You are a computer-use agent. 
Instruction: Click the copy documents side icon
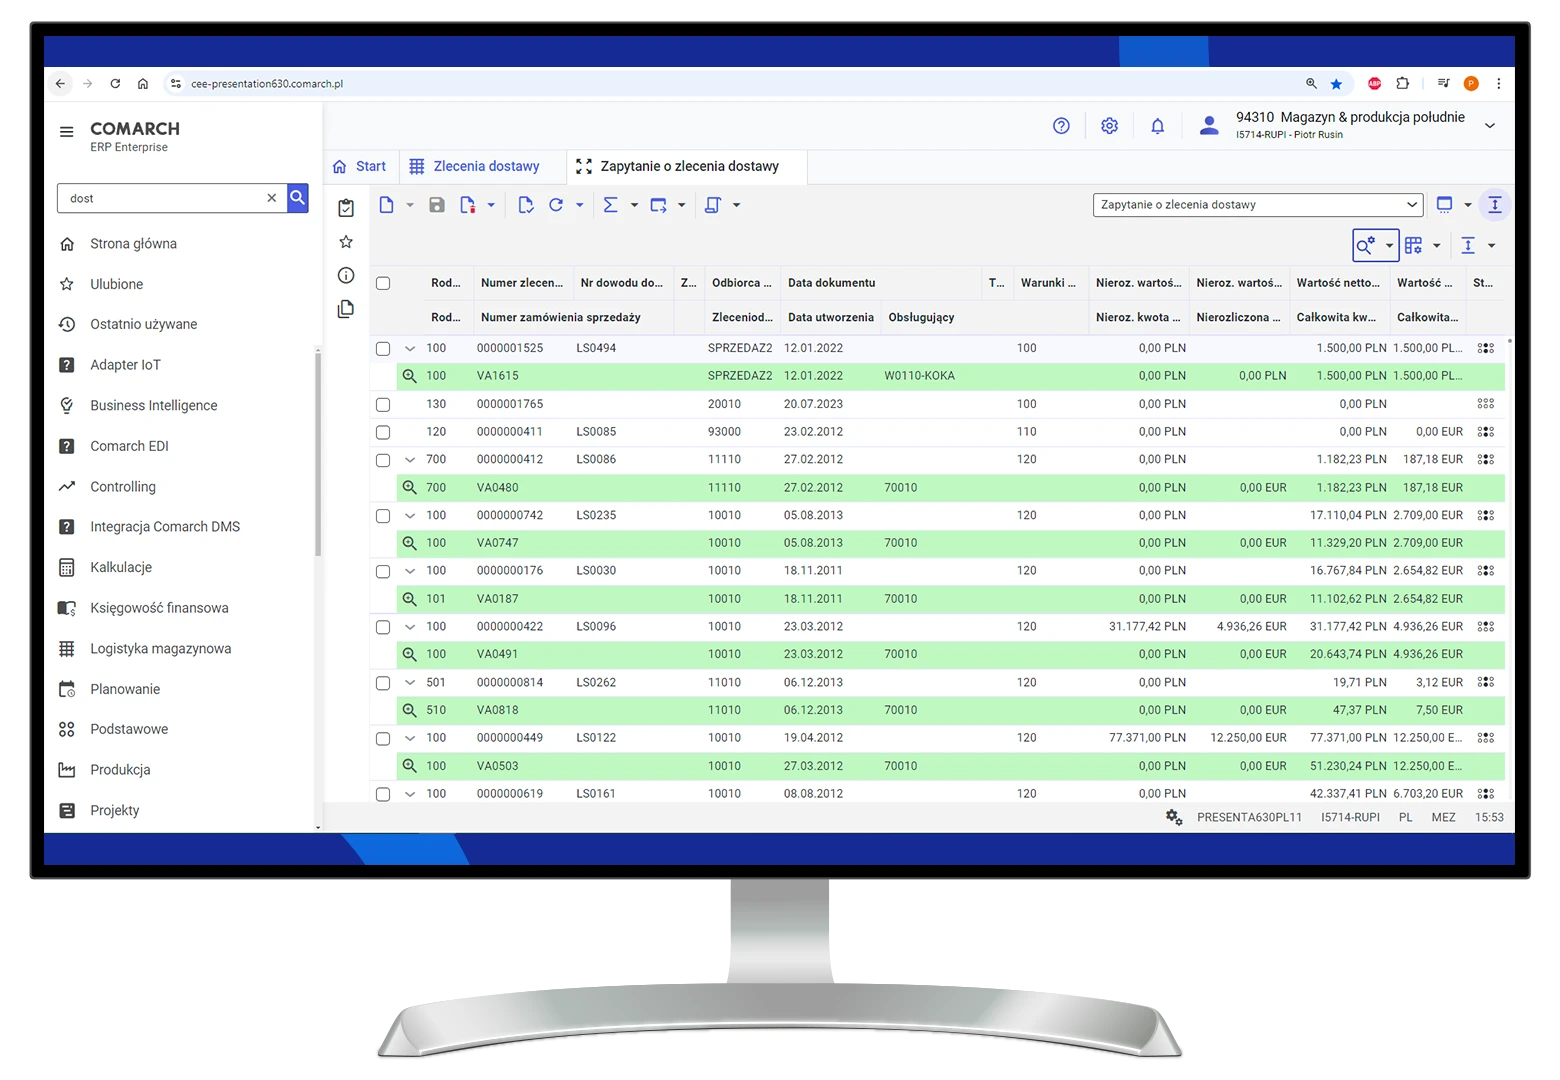tap(346, 309)
